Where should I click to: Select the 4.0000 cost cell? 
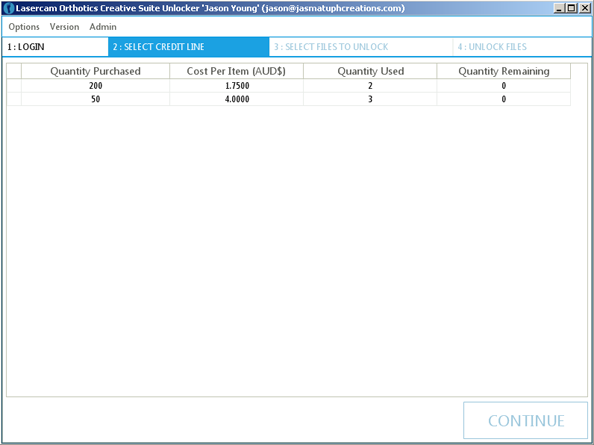pos(236,99)
